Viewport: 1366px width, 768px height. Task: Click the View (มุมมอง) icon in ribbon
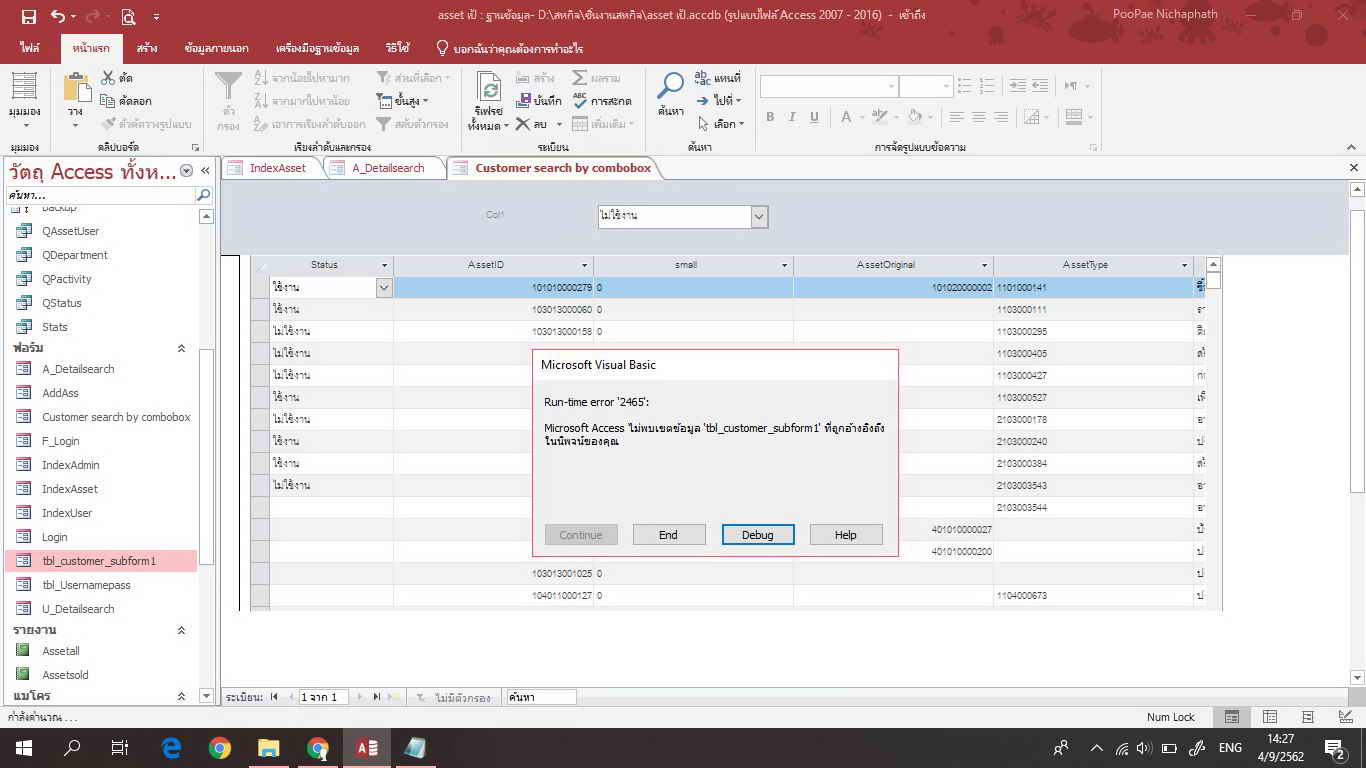pyautogui.click(x=24, y=88)
